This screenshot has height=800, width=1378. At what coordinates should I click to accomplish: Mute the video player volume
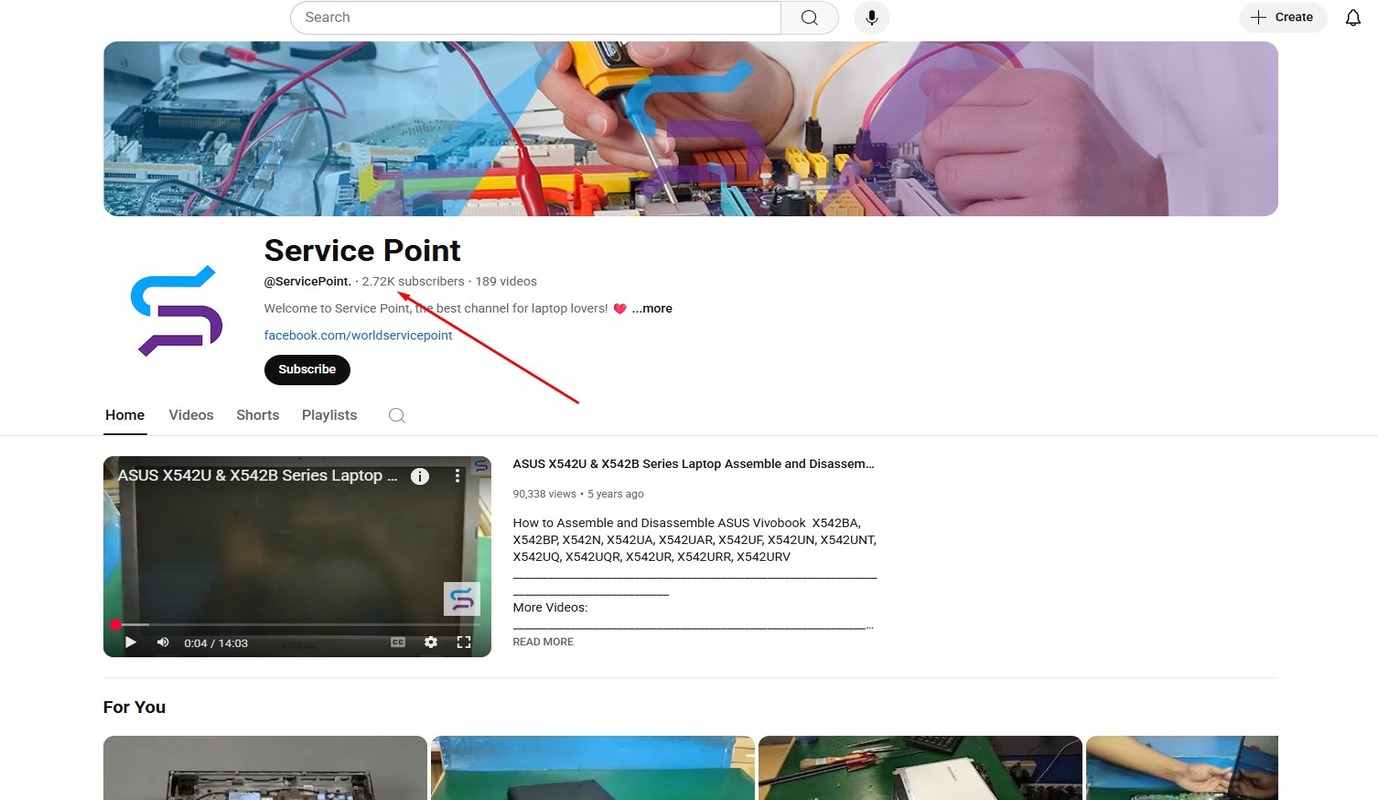pyautogui.click(x=163, y=642)
